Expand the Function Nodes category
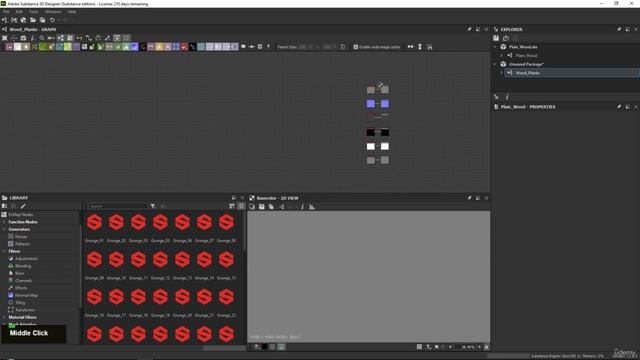This screenshot has width=640, height=360. pyautogui.click(x=4, y=222)
